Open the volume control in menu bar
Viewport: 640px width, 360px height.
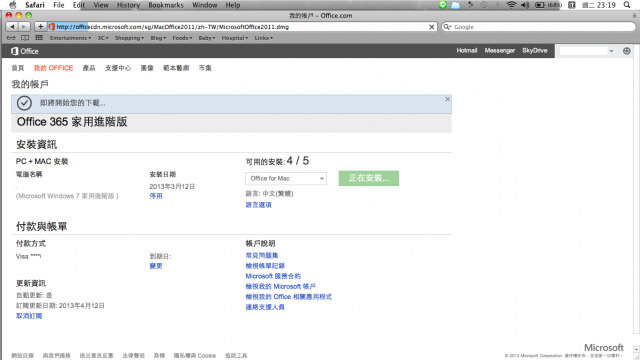525,5
